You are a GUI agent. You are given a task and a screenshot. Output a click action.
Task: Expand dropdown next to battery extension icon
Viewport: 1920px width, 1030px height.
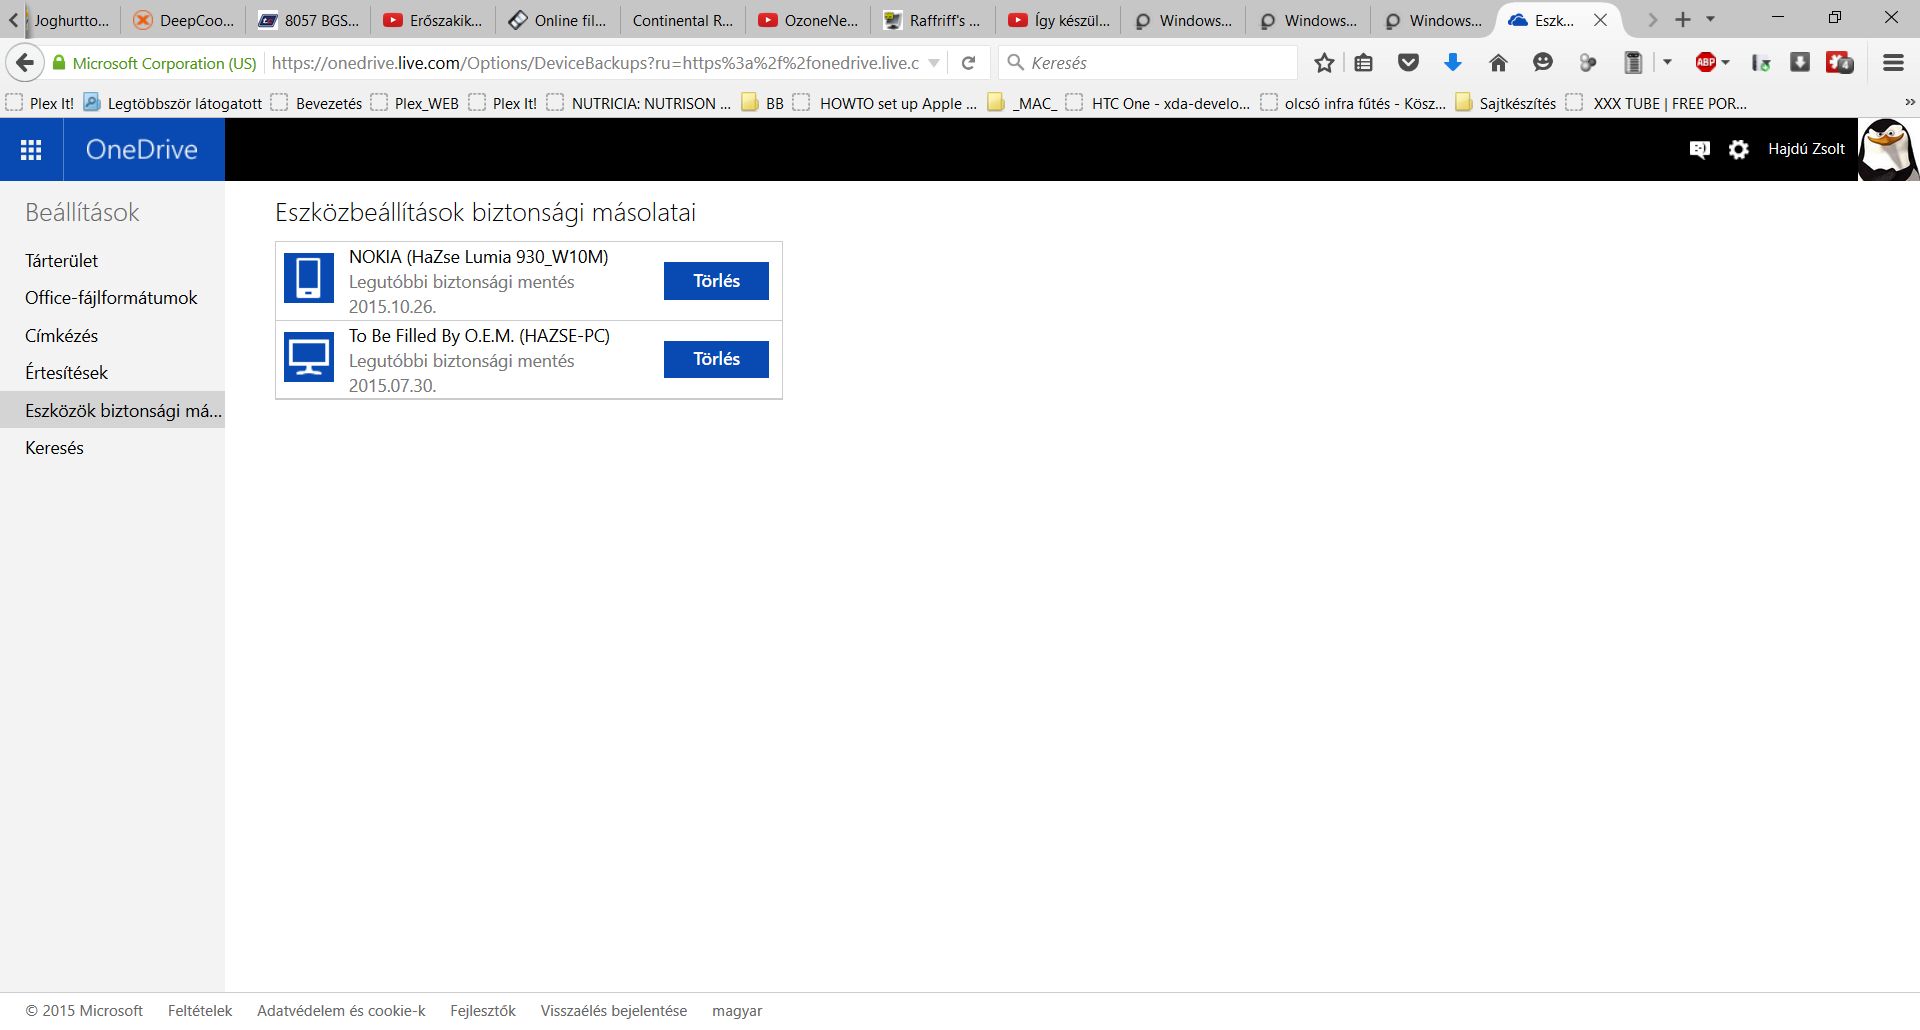[x=1667, y=63]
